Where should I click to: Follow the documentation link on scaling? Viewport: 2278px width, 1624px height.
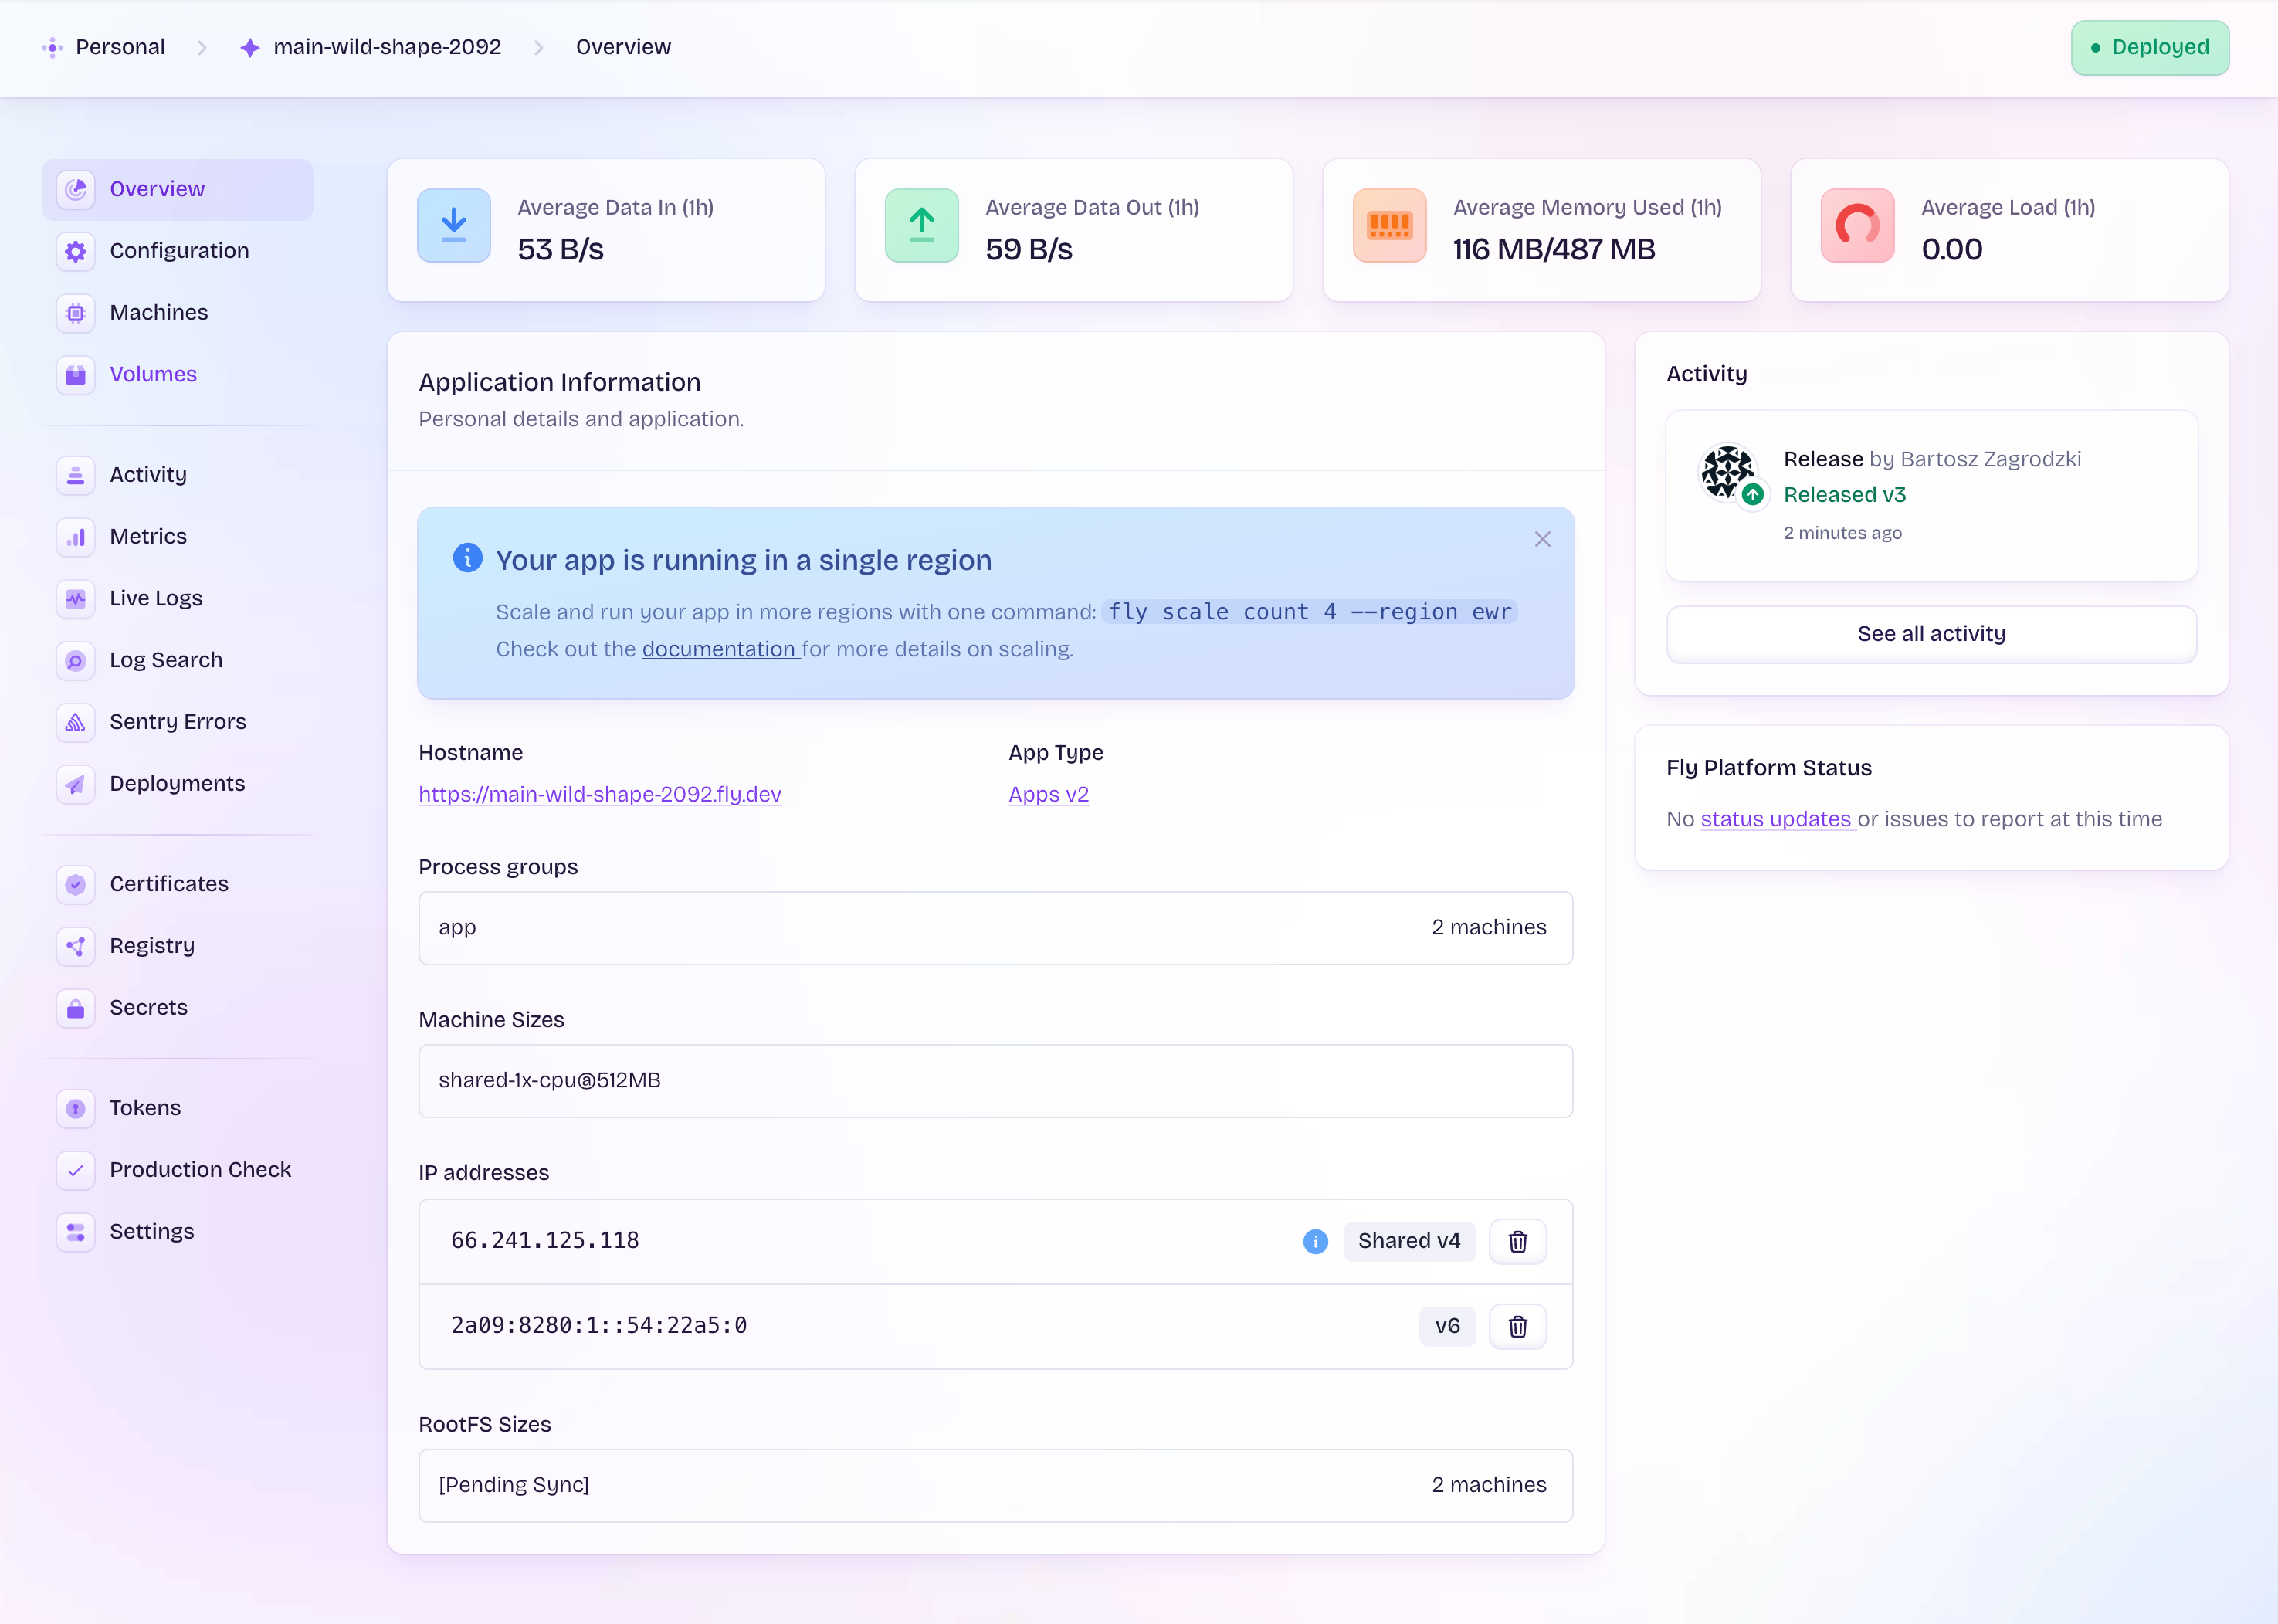[720, 649]
